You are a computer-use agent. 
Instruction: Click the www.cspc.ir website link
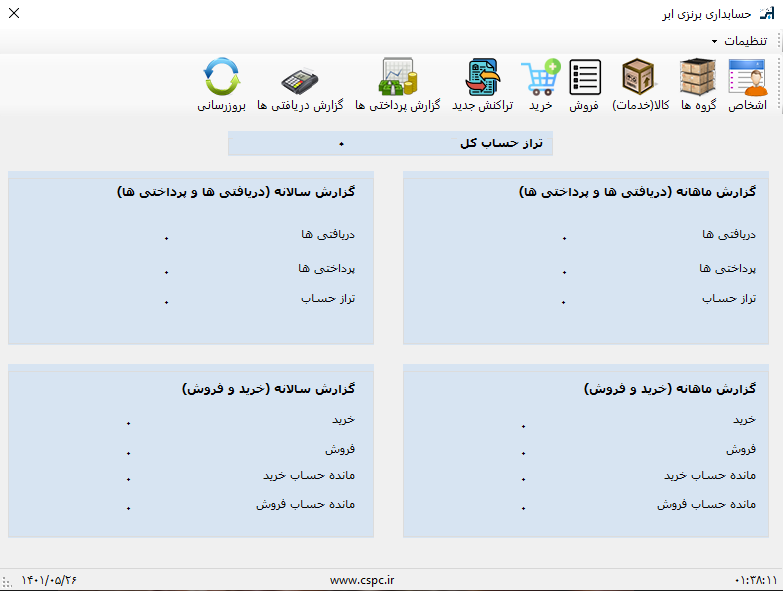[361, 580]
